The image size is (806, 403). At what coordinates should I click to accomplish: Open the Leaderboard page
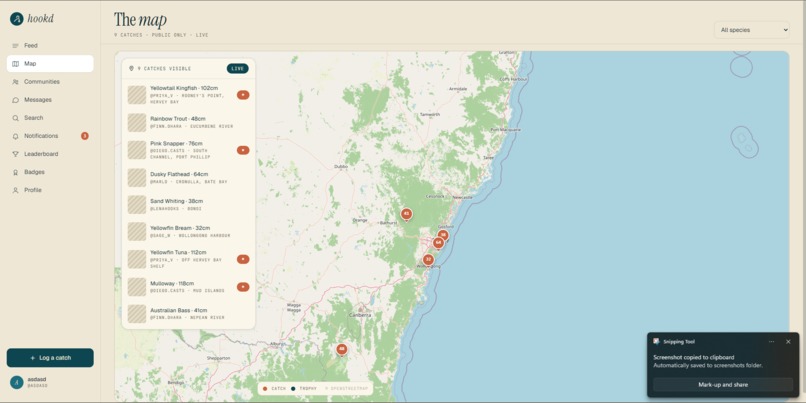(x=50, y=154)
